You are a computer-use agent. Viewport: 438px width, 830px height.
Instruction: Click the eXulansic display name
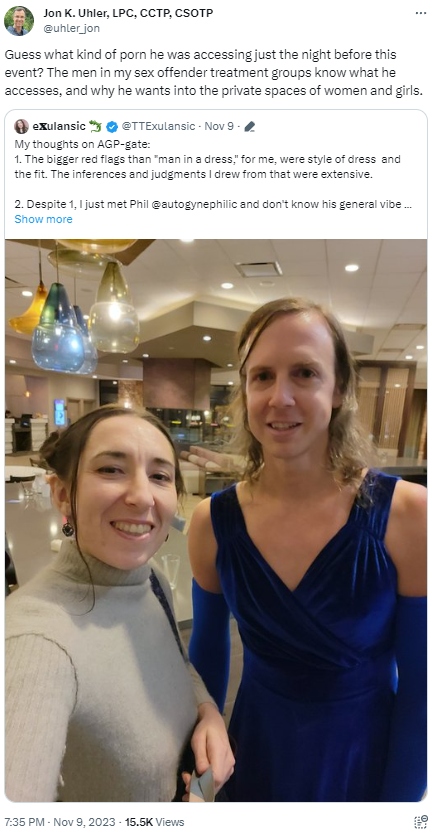point(59,127)
